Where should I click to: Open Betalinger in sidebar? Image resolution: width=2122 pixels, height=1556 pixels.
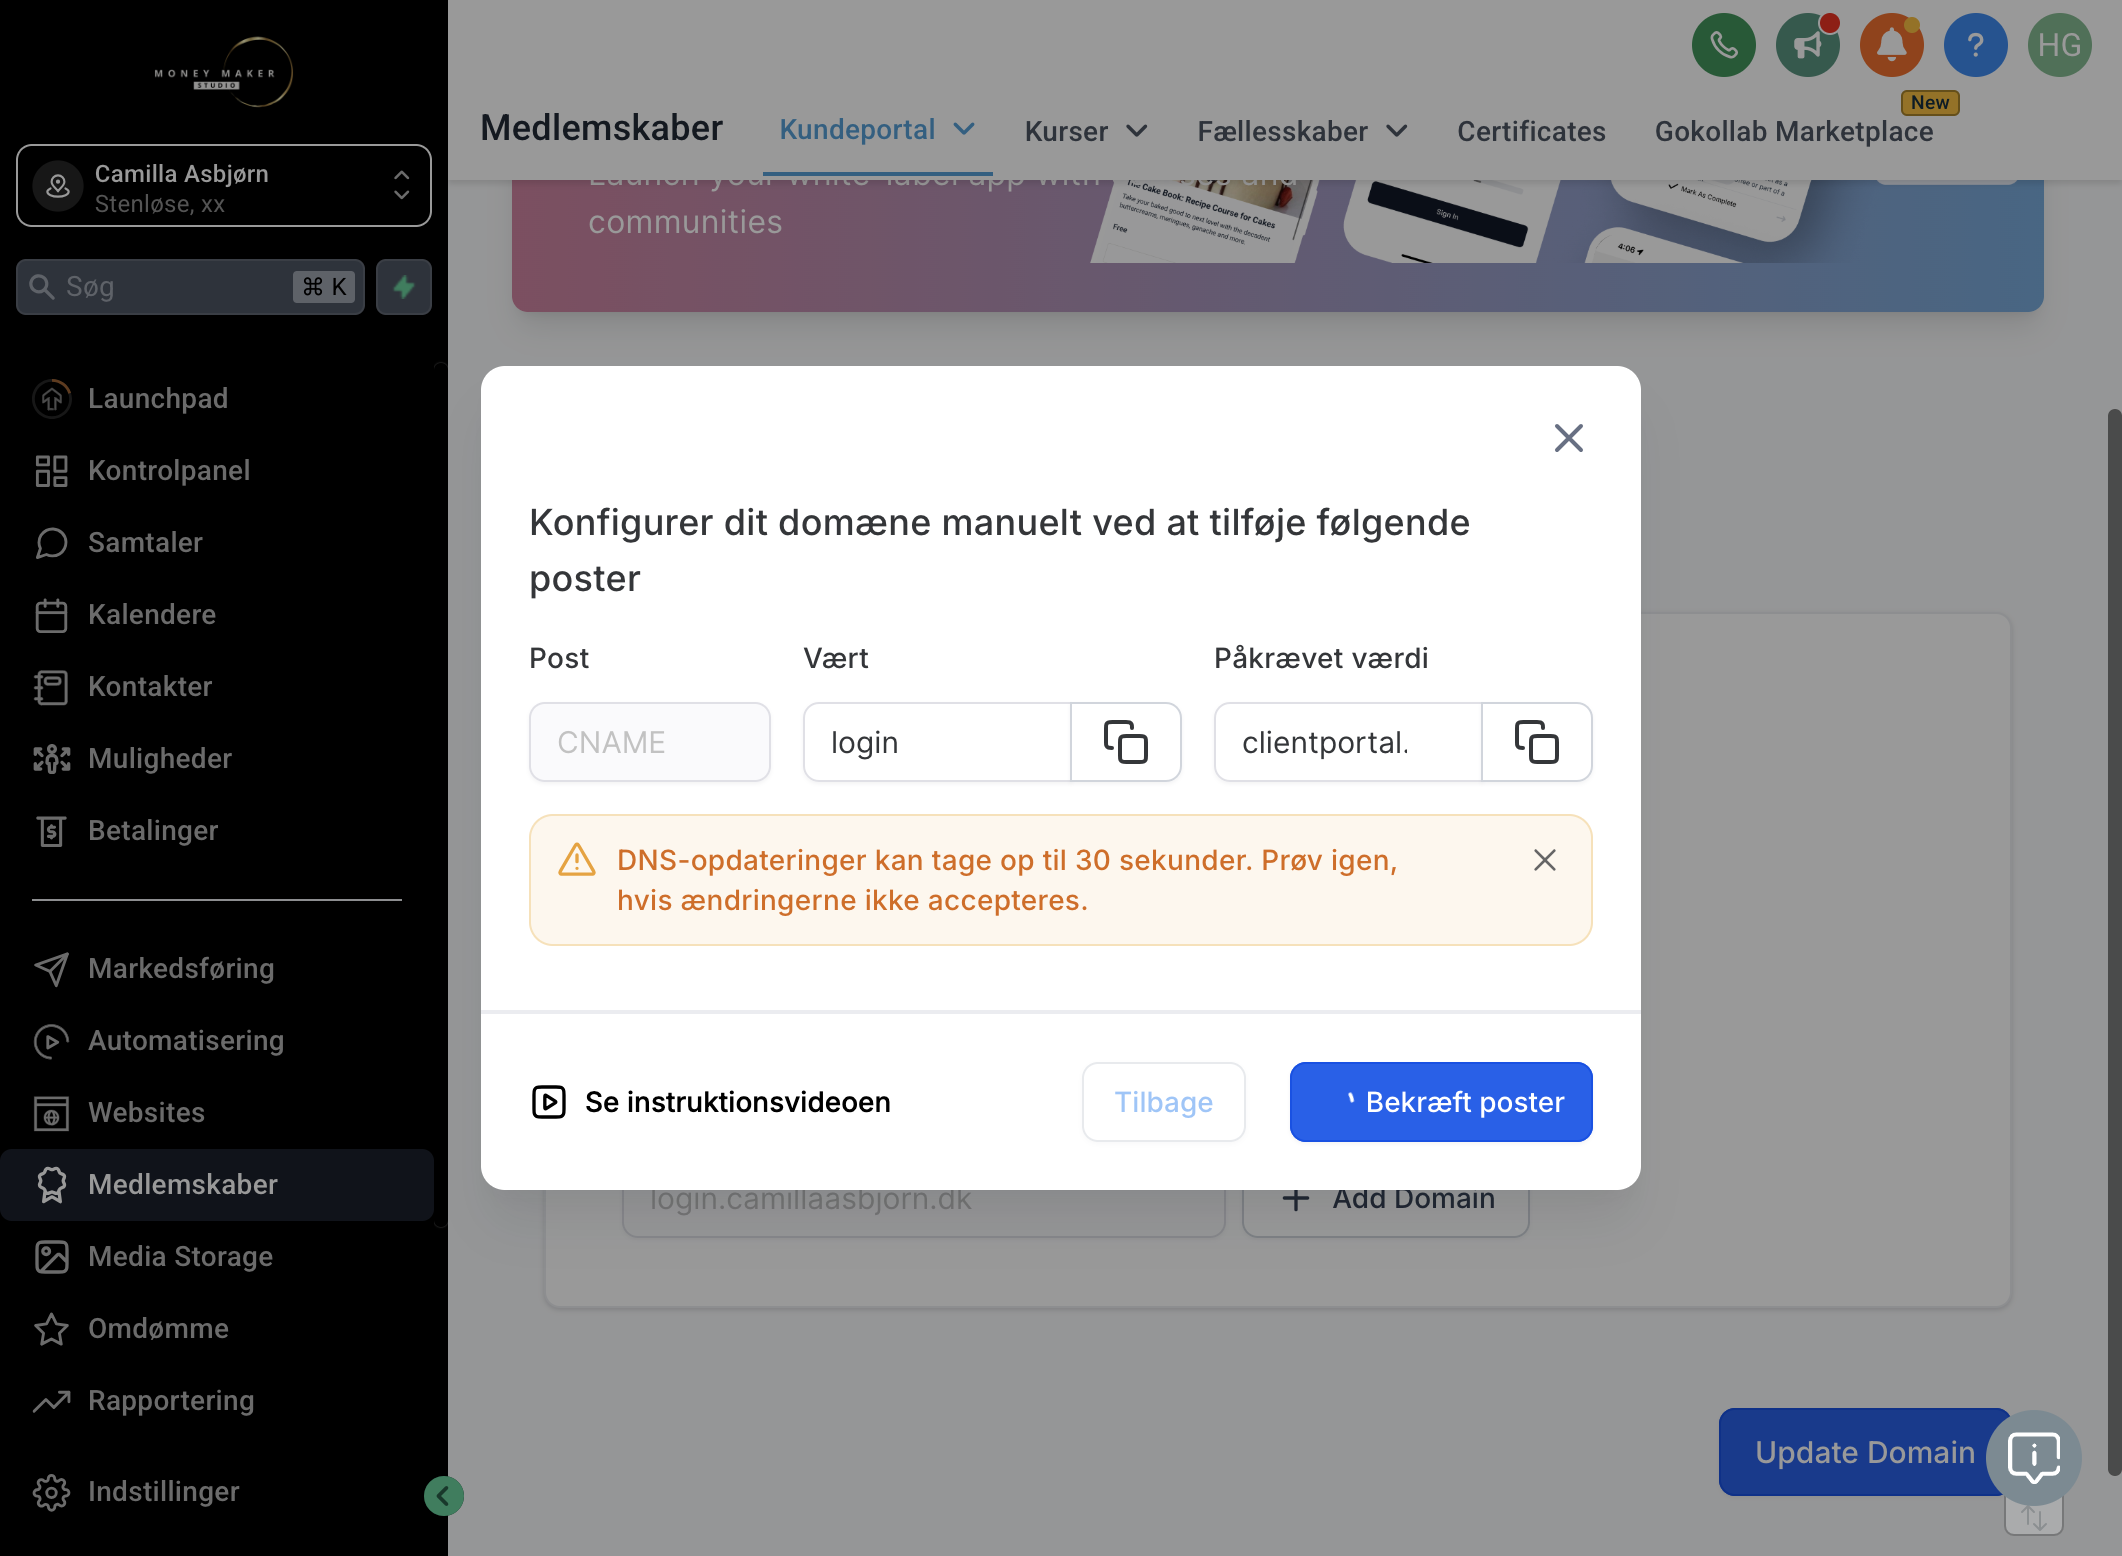[x=217, y=830]
